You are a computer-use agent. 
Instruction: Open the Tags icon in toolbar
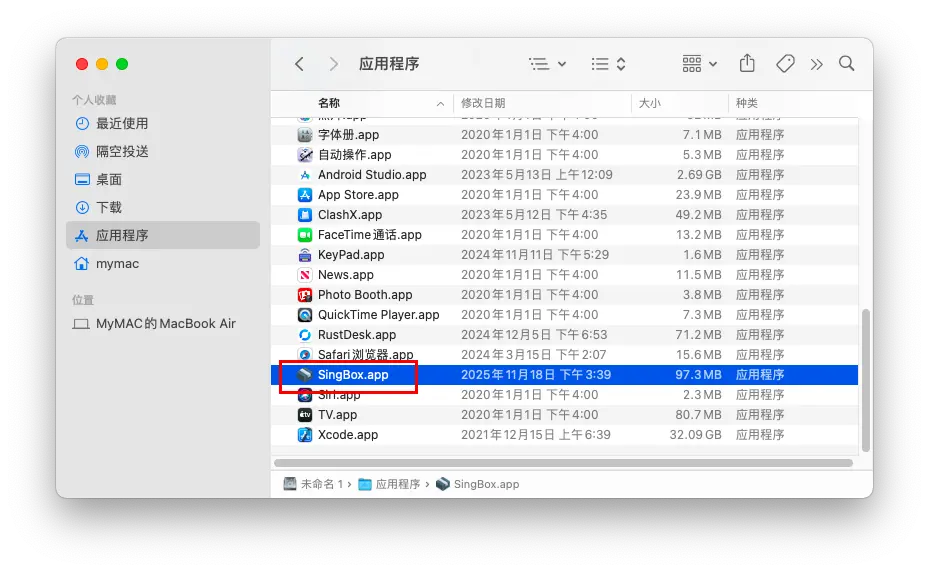(x=785, y=64)
